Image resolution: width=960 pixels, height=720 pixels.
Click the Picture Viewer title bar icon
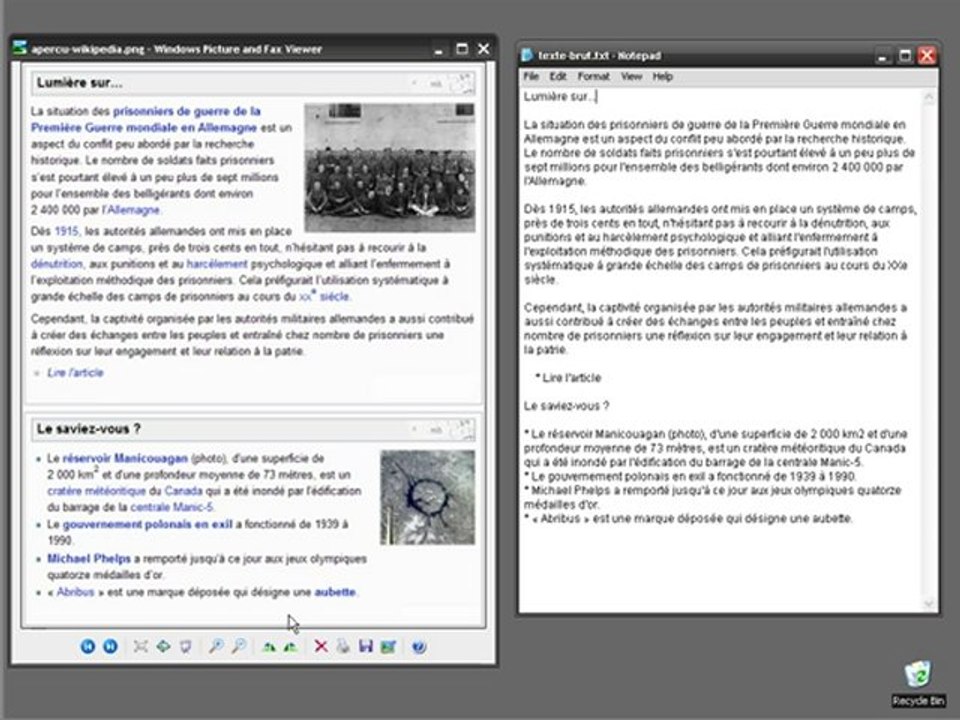[21, 48]
